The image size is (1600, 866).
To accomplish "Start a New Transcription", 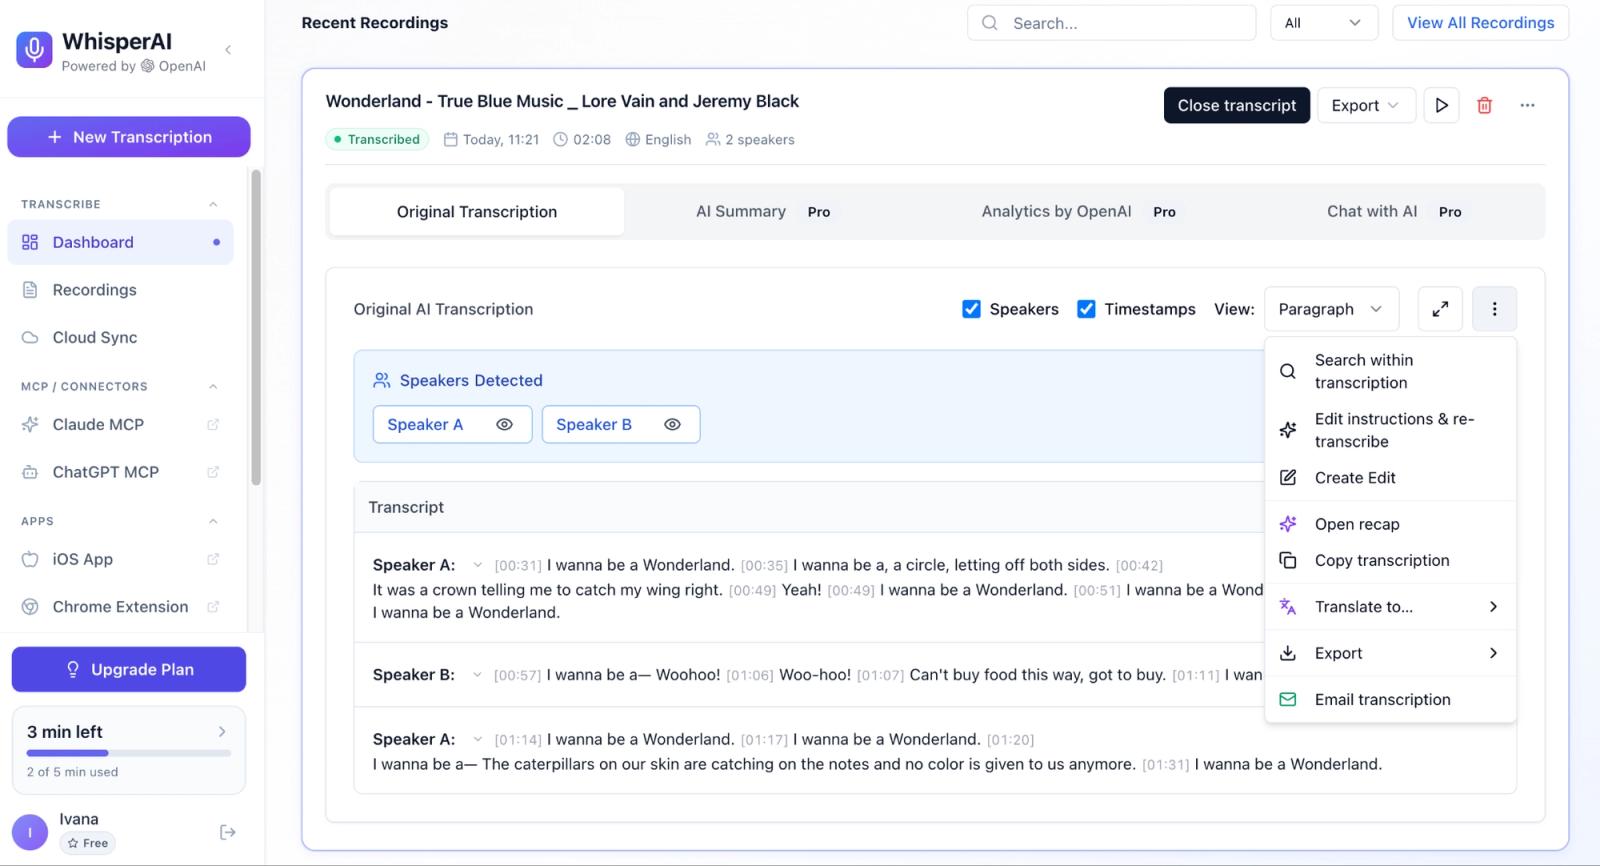I will click(x=129, y=137).
